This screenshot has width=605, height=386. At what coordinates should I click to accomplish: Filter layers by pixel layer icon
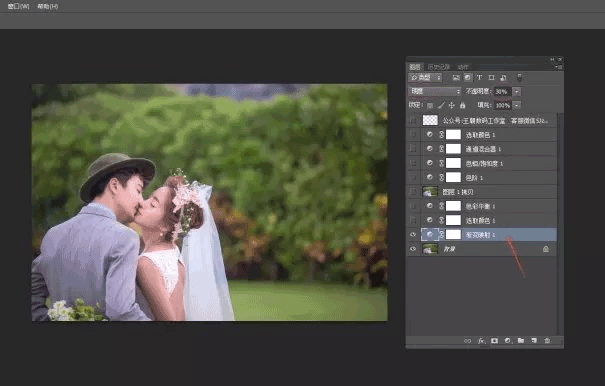456,78
